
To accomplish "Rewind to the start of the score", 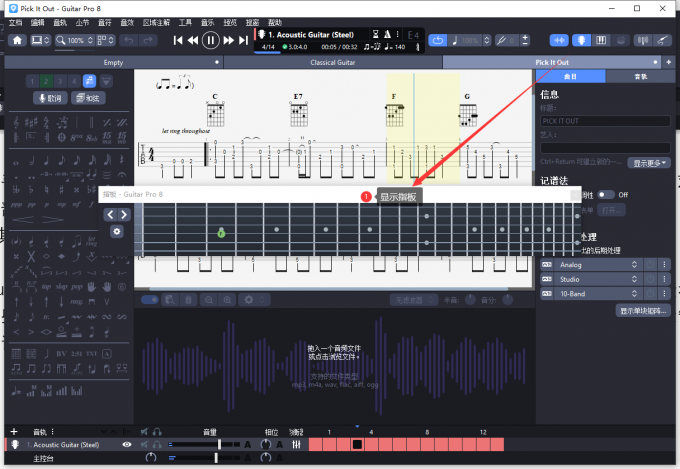I will click(178, 40).
